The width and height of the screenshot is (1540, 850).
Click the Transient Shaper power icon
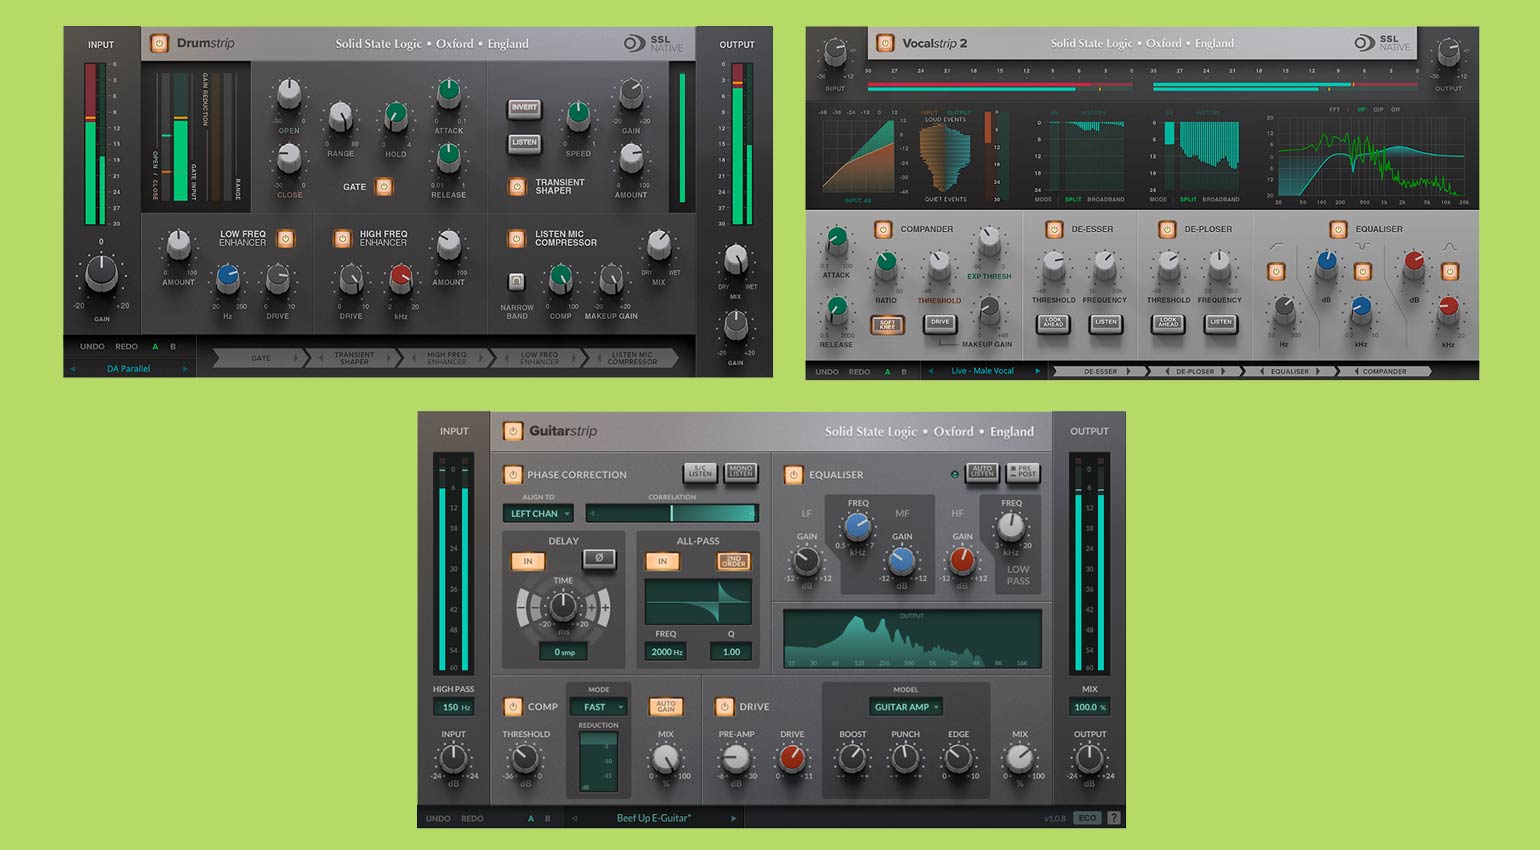(x=516, y=186)
